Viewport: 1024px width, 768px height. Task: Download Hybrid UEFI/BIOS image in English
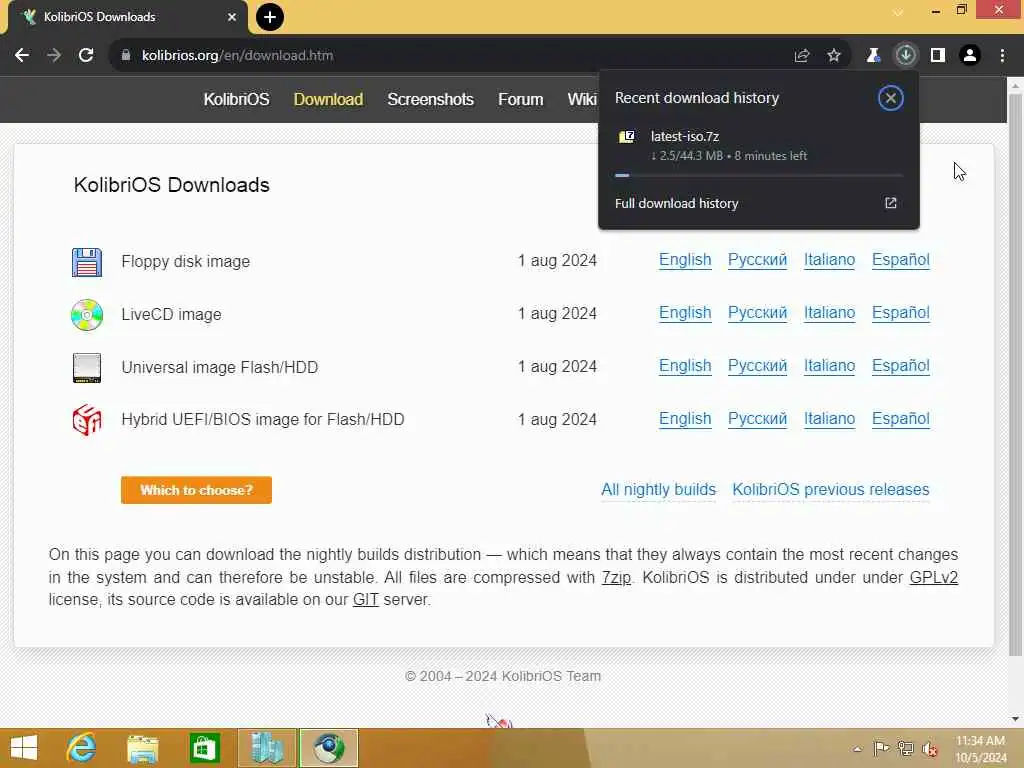(685, 419)
